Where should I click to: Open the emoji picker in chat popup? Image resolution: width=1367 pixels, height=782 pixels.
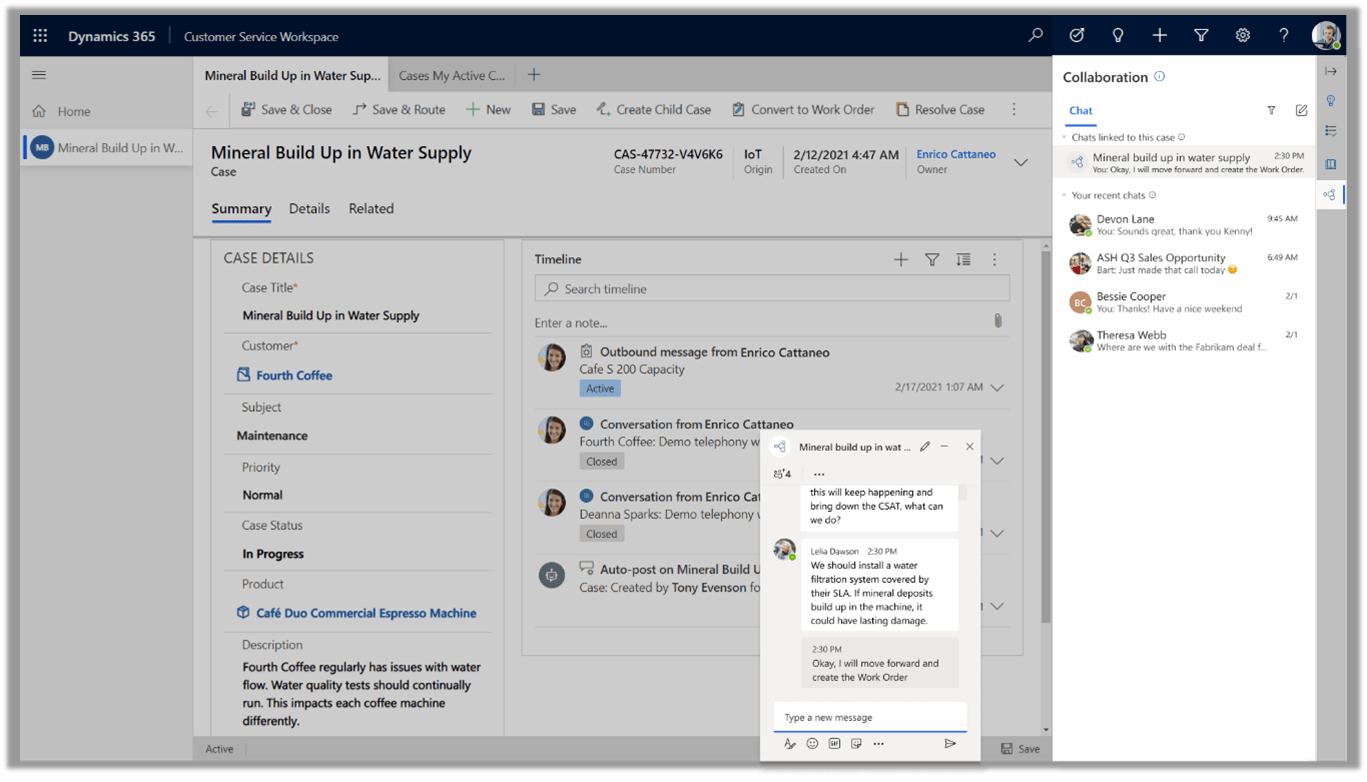click(812, 744)
